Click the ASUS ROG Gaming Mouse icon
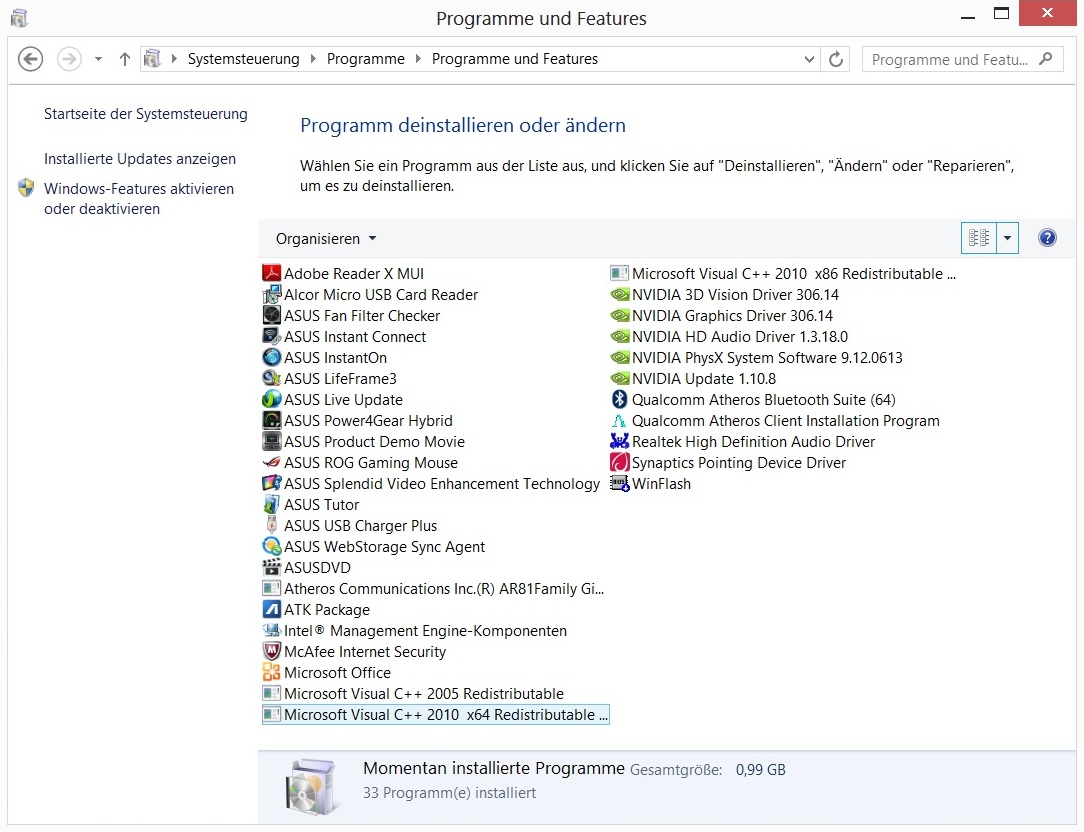Screen dimensions: 1084x832 272,462
